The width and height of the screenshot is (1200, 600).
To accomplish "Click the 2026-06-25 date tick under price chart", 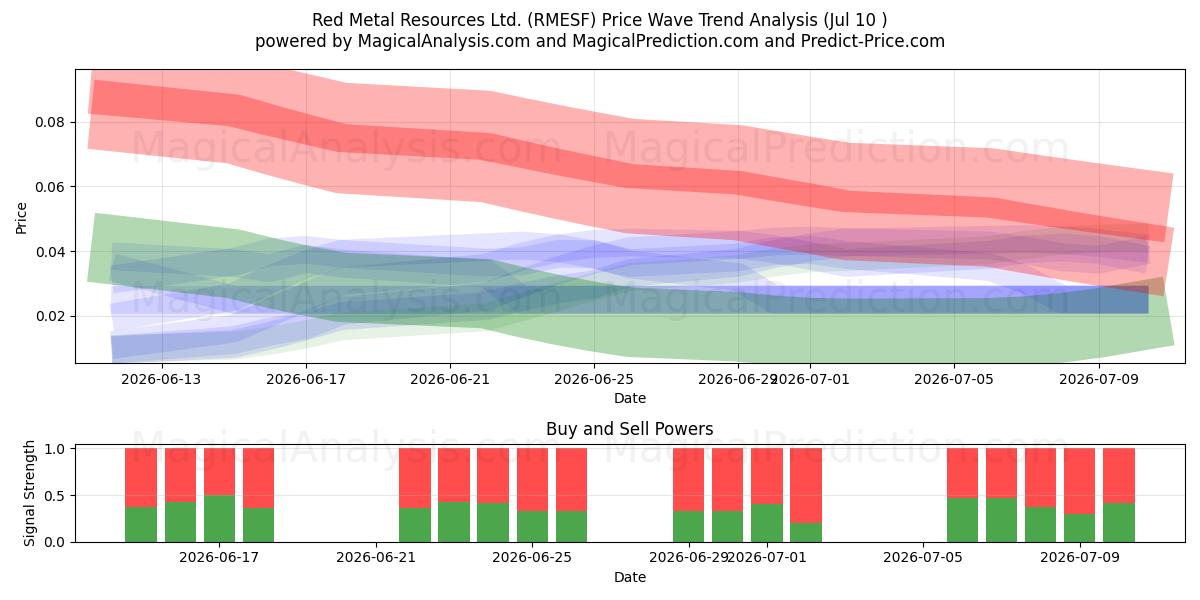I will pos(595,379).
